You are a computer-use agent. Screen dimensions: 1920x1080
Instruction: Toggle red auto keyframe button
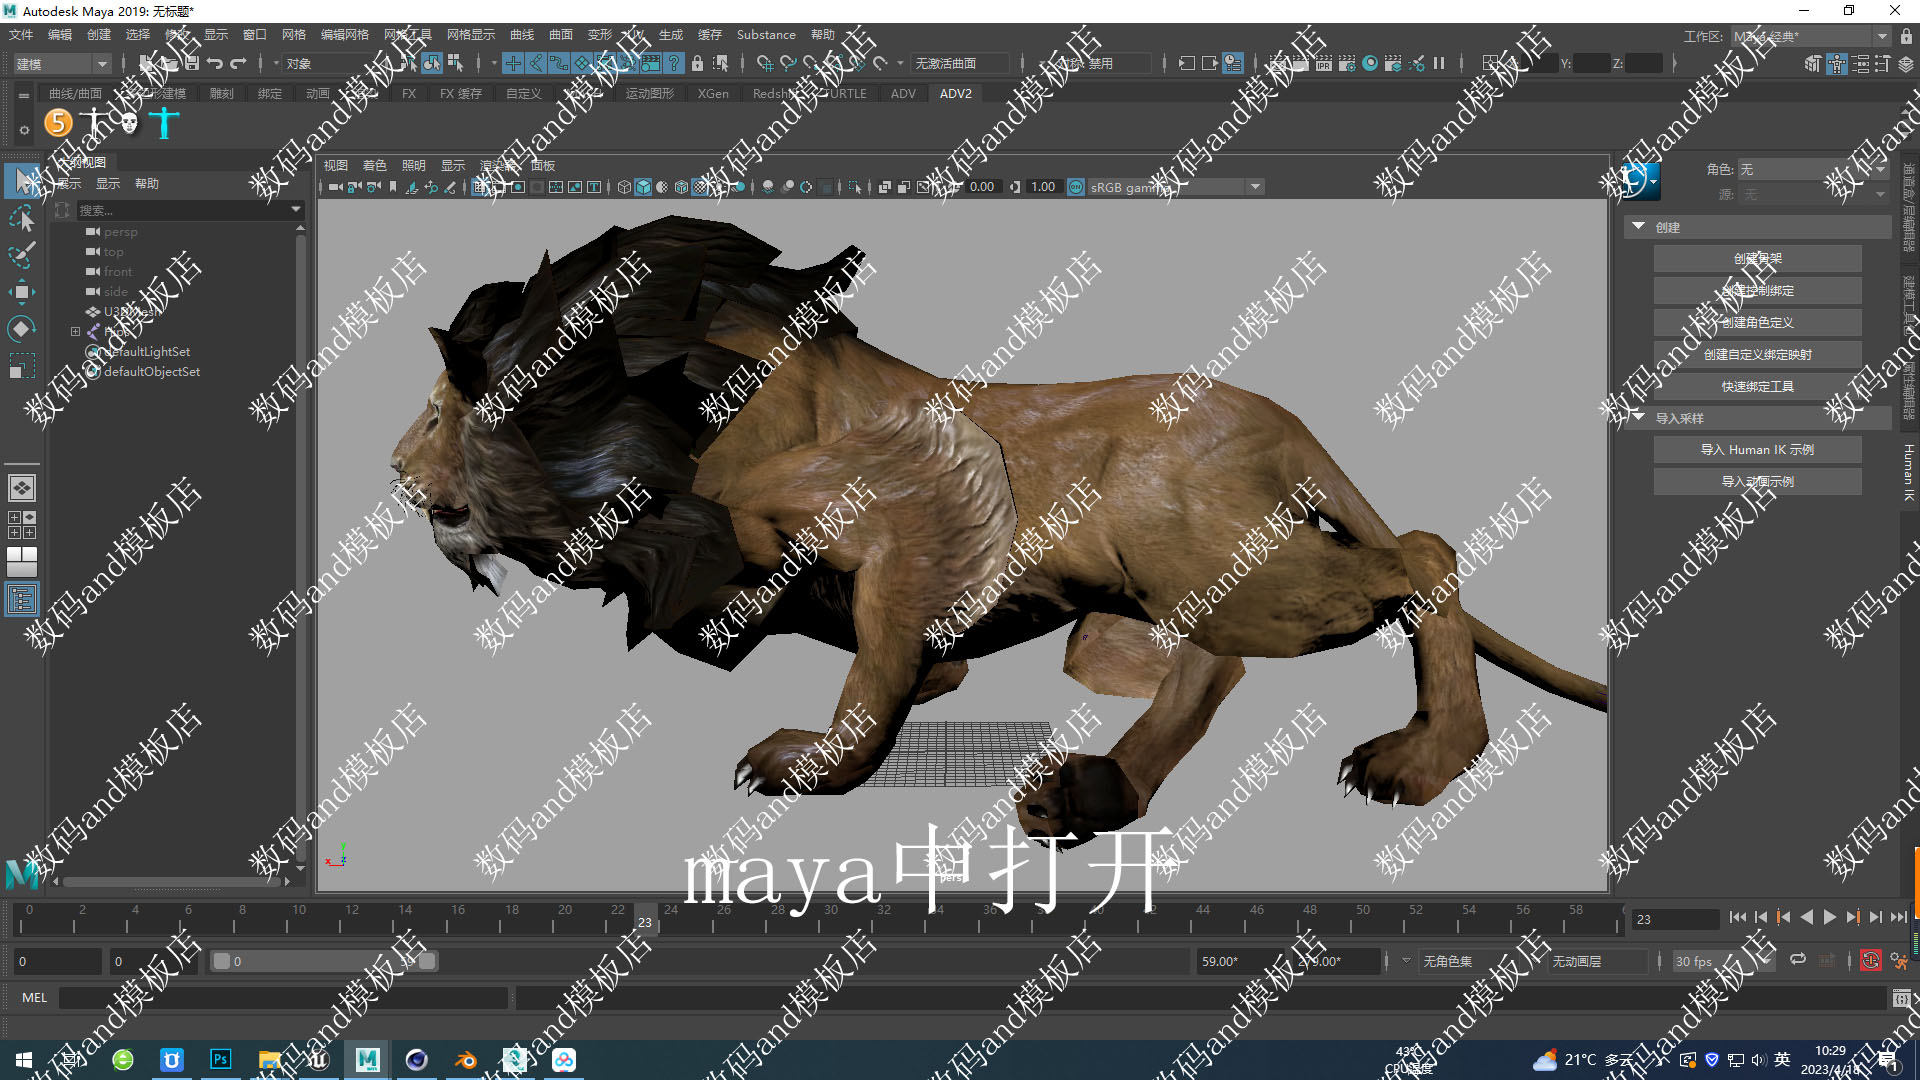[1870, 961]
